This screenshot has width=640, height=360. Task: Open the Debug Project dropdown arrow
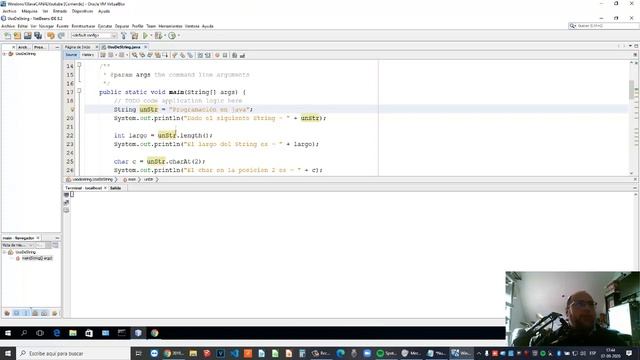(x=164, y=36)
